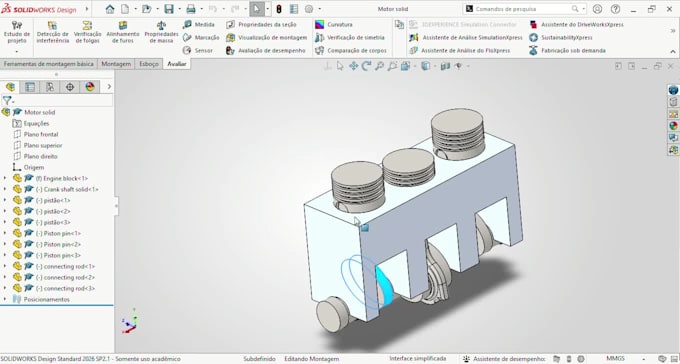Save the Motor solid document
Screen dimensions: 680x364
(x=169, y=9)
